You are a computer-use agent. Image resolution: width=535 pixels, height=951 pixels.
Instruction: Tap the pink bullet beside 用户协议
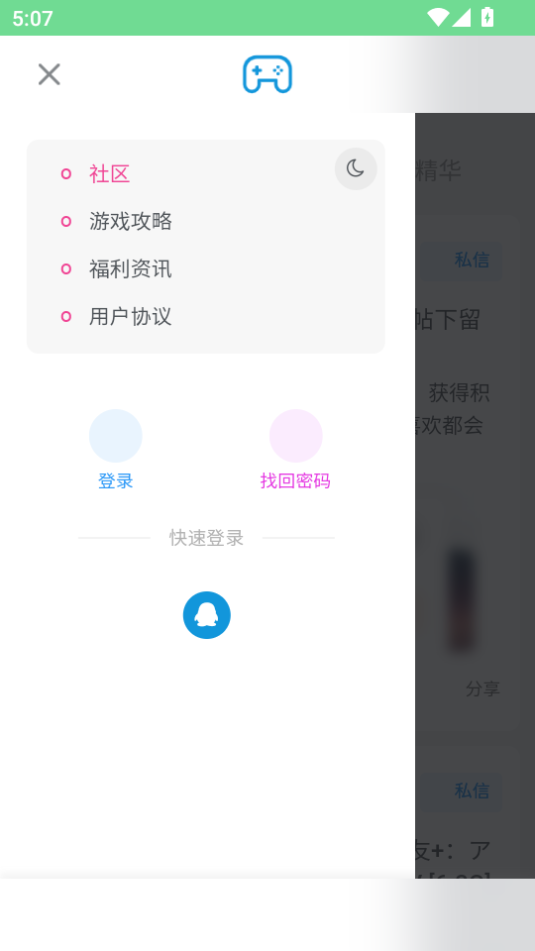(x=66, y=316)
